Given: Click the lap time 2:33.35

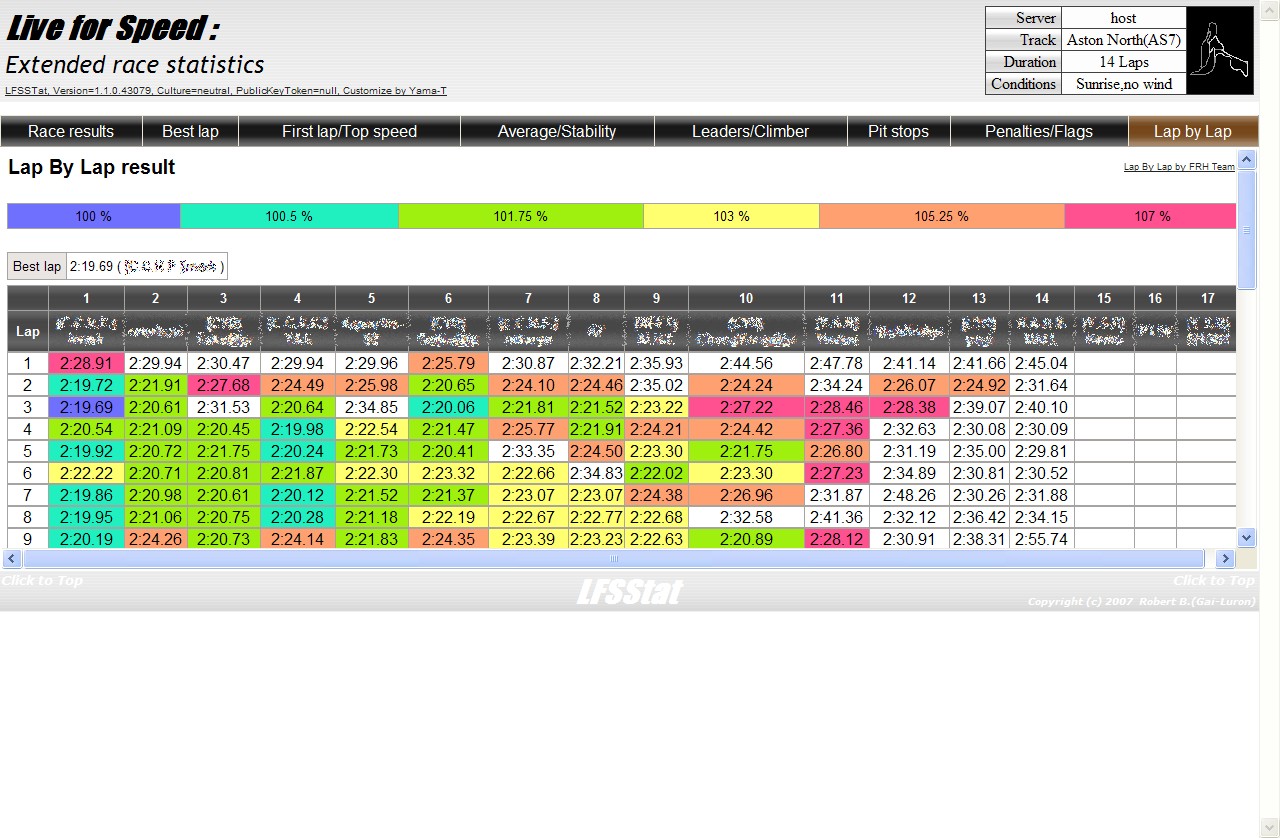Looking at the screenshot, I should point(528,451).
